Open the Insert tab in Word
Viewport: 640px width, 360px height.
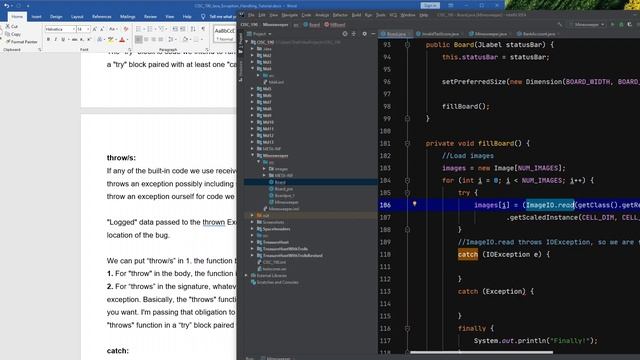click(x=36, y=17)
